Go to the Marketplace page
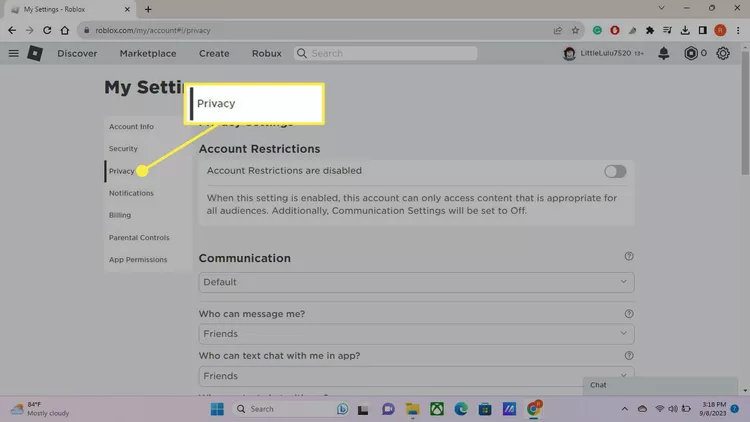The width and height of the screenshot is (750, 422). point(148,53)
